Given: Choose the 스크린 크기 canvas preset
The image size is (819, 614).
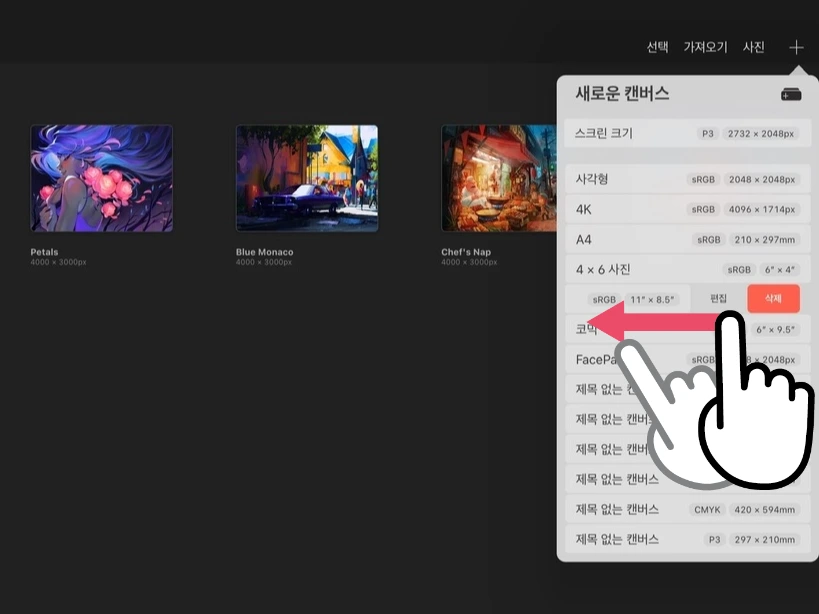Looking at the screenshot, I should (x=687, y=133).
